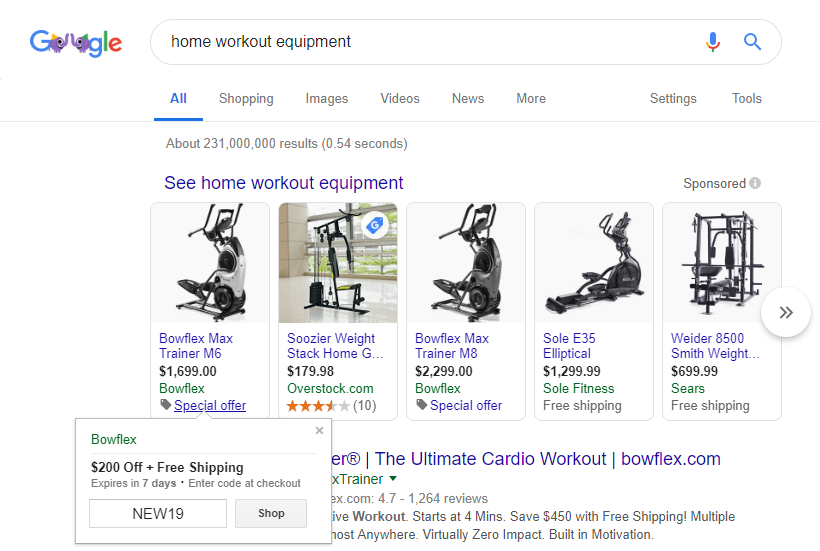
Task: Click the $200 Off + Free Shipping text
Action: 167,467
